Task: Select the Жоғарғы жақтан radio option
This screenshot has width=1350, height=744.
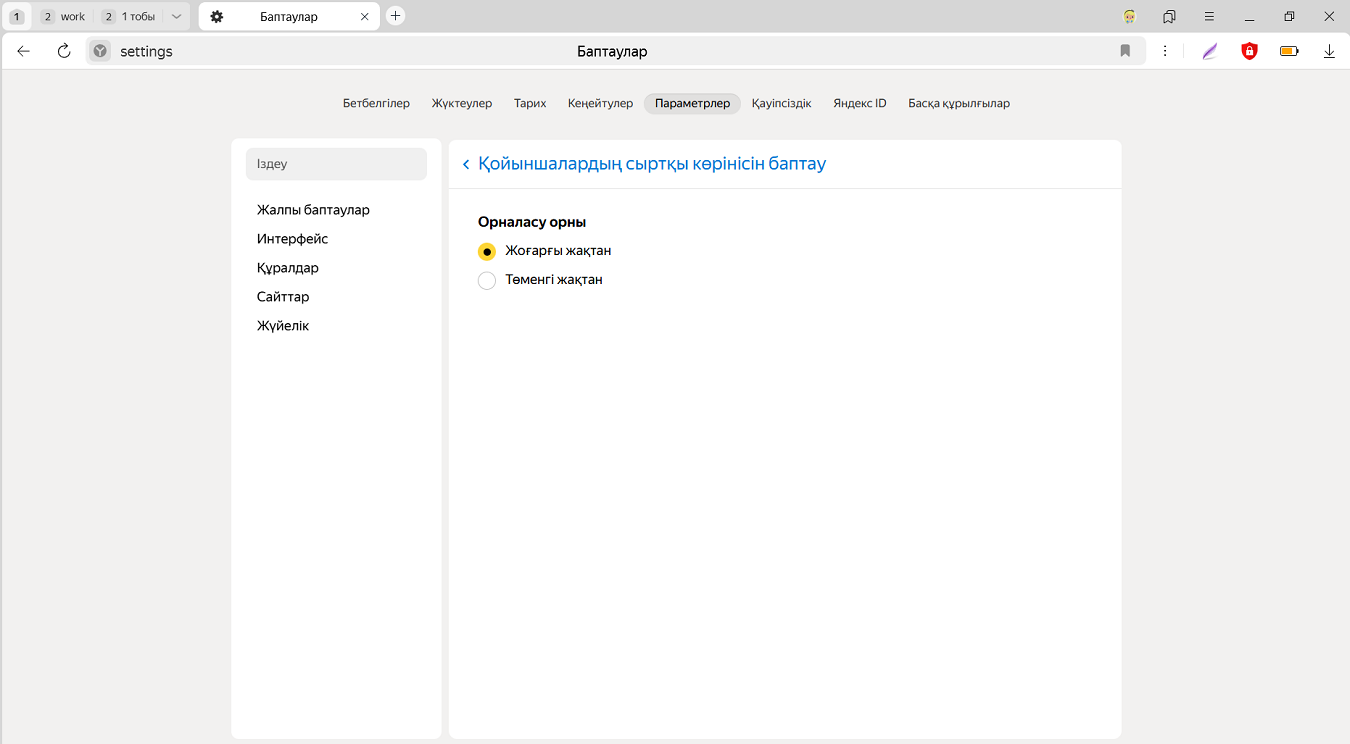Action: click(x=487, y=251)
